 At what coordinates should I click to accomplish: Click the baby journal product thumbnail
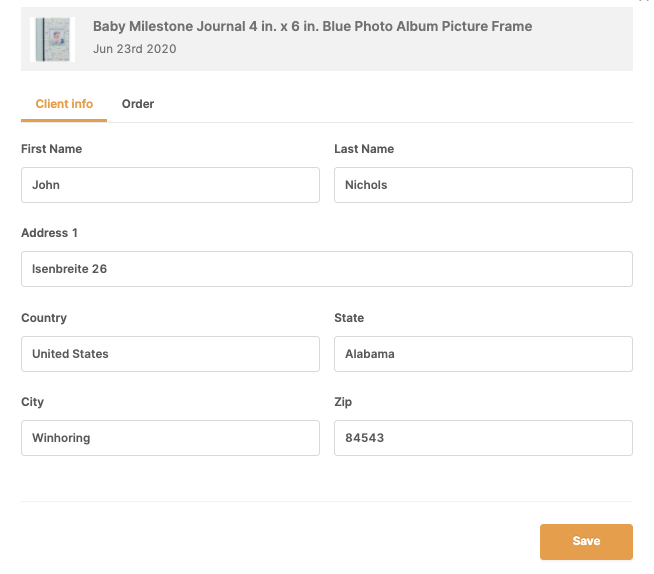click(53, 39)
